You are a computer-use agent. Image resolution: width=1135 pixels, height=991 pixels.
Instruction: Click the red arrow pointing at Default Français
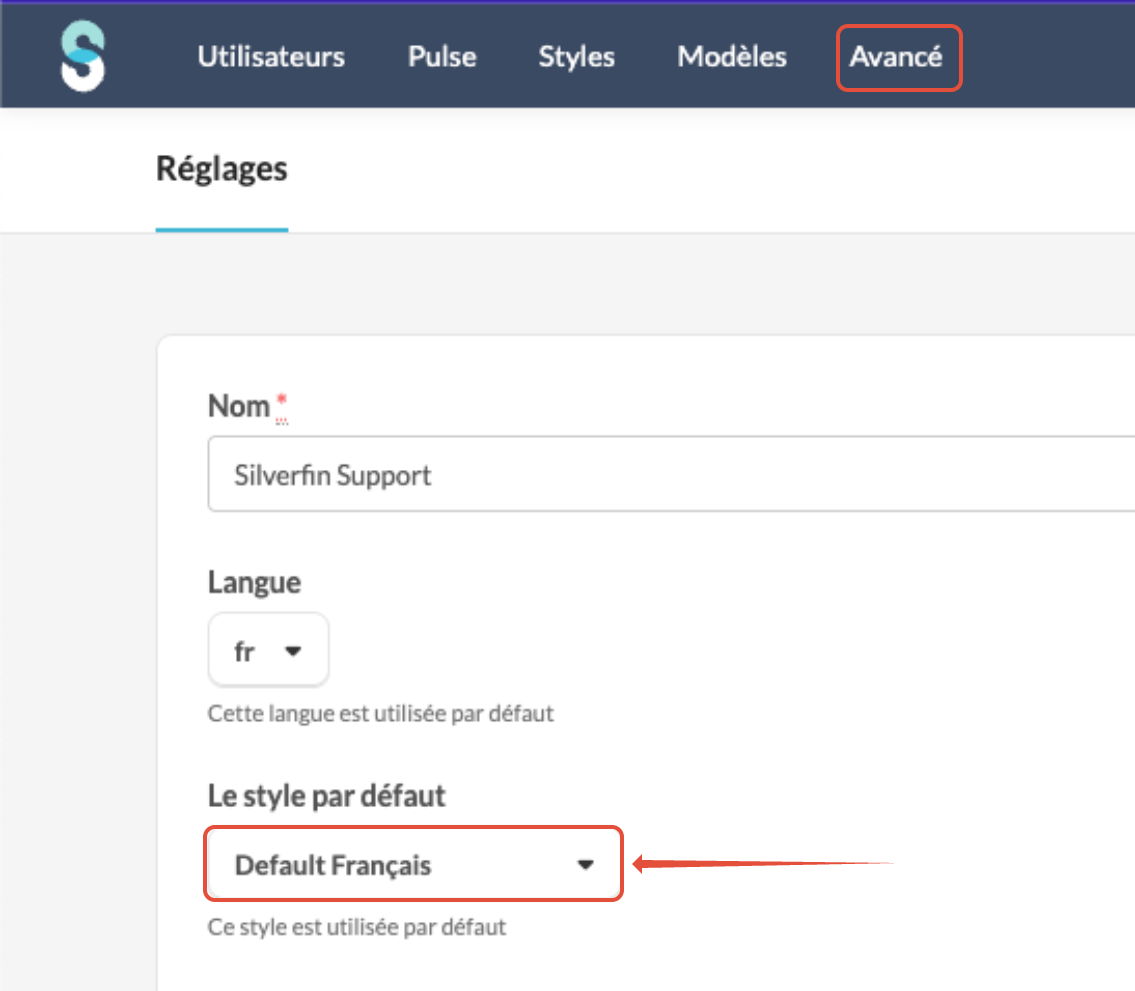click(x=760, y=864)
